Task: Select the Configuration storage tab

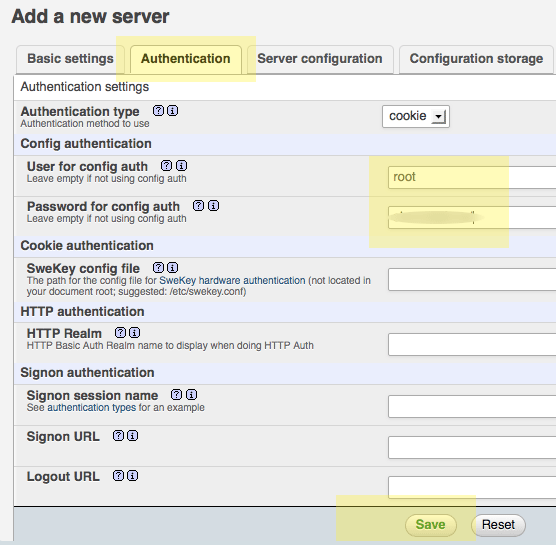Action: coord(476,59)
